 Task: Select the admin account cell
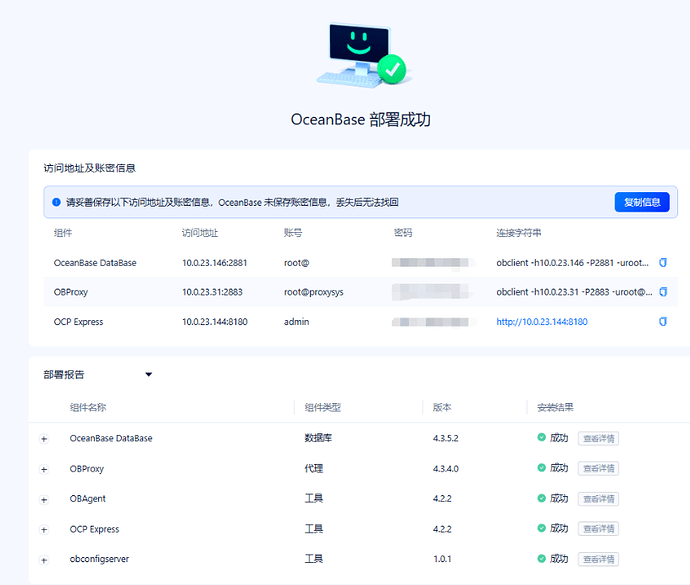(x=297, y=322)
